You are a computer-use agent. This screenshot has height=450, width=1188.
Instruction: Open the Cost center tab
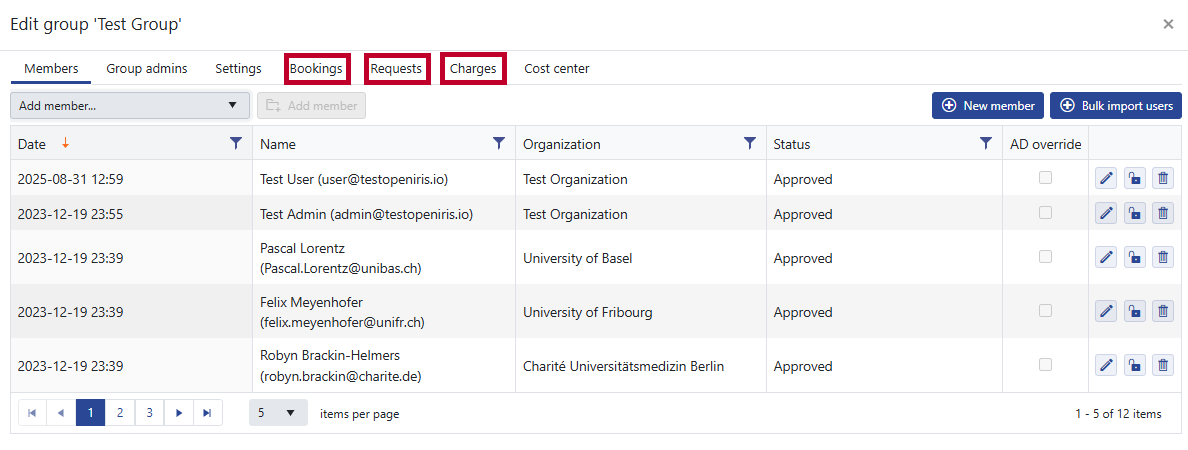click(556, 69)
